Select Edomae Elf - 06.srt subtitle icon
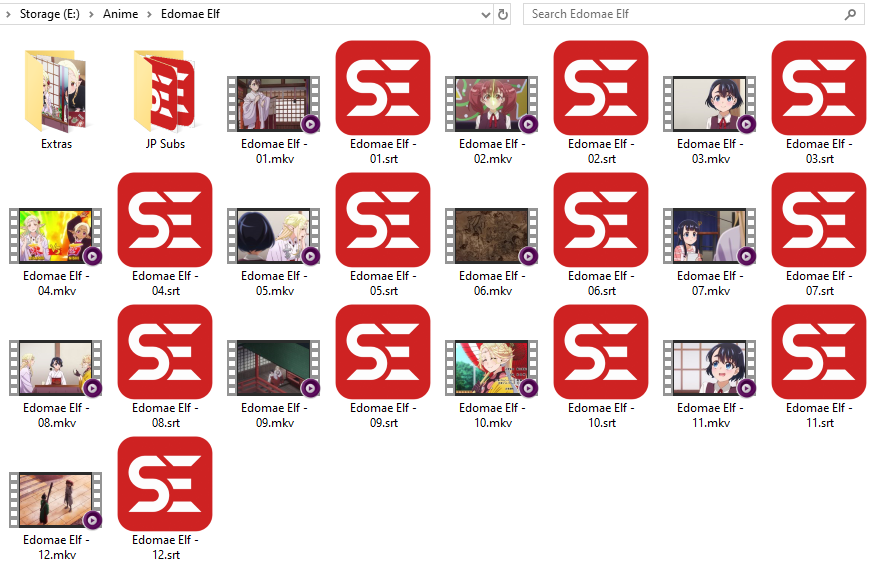The width and height of the screenshot is (873, 571). click(x=601, y=219)
